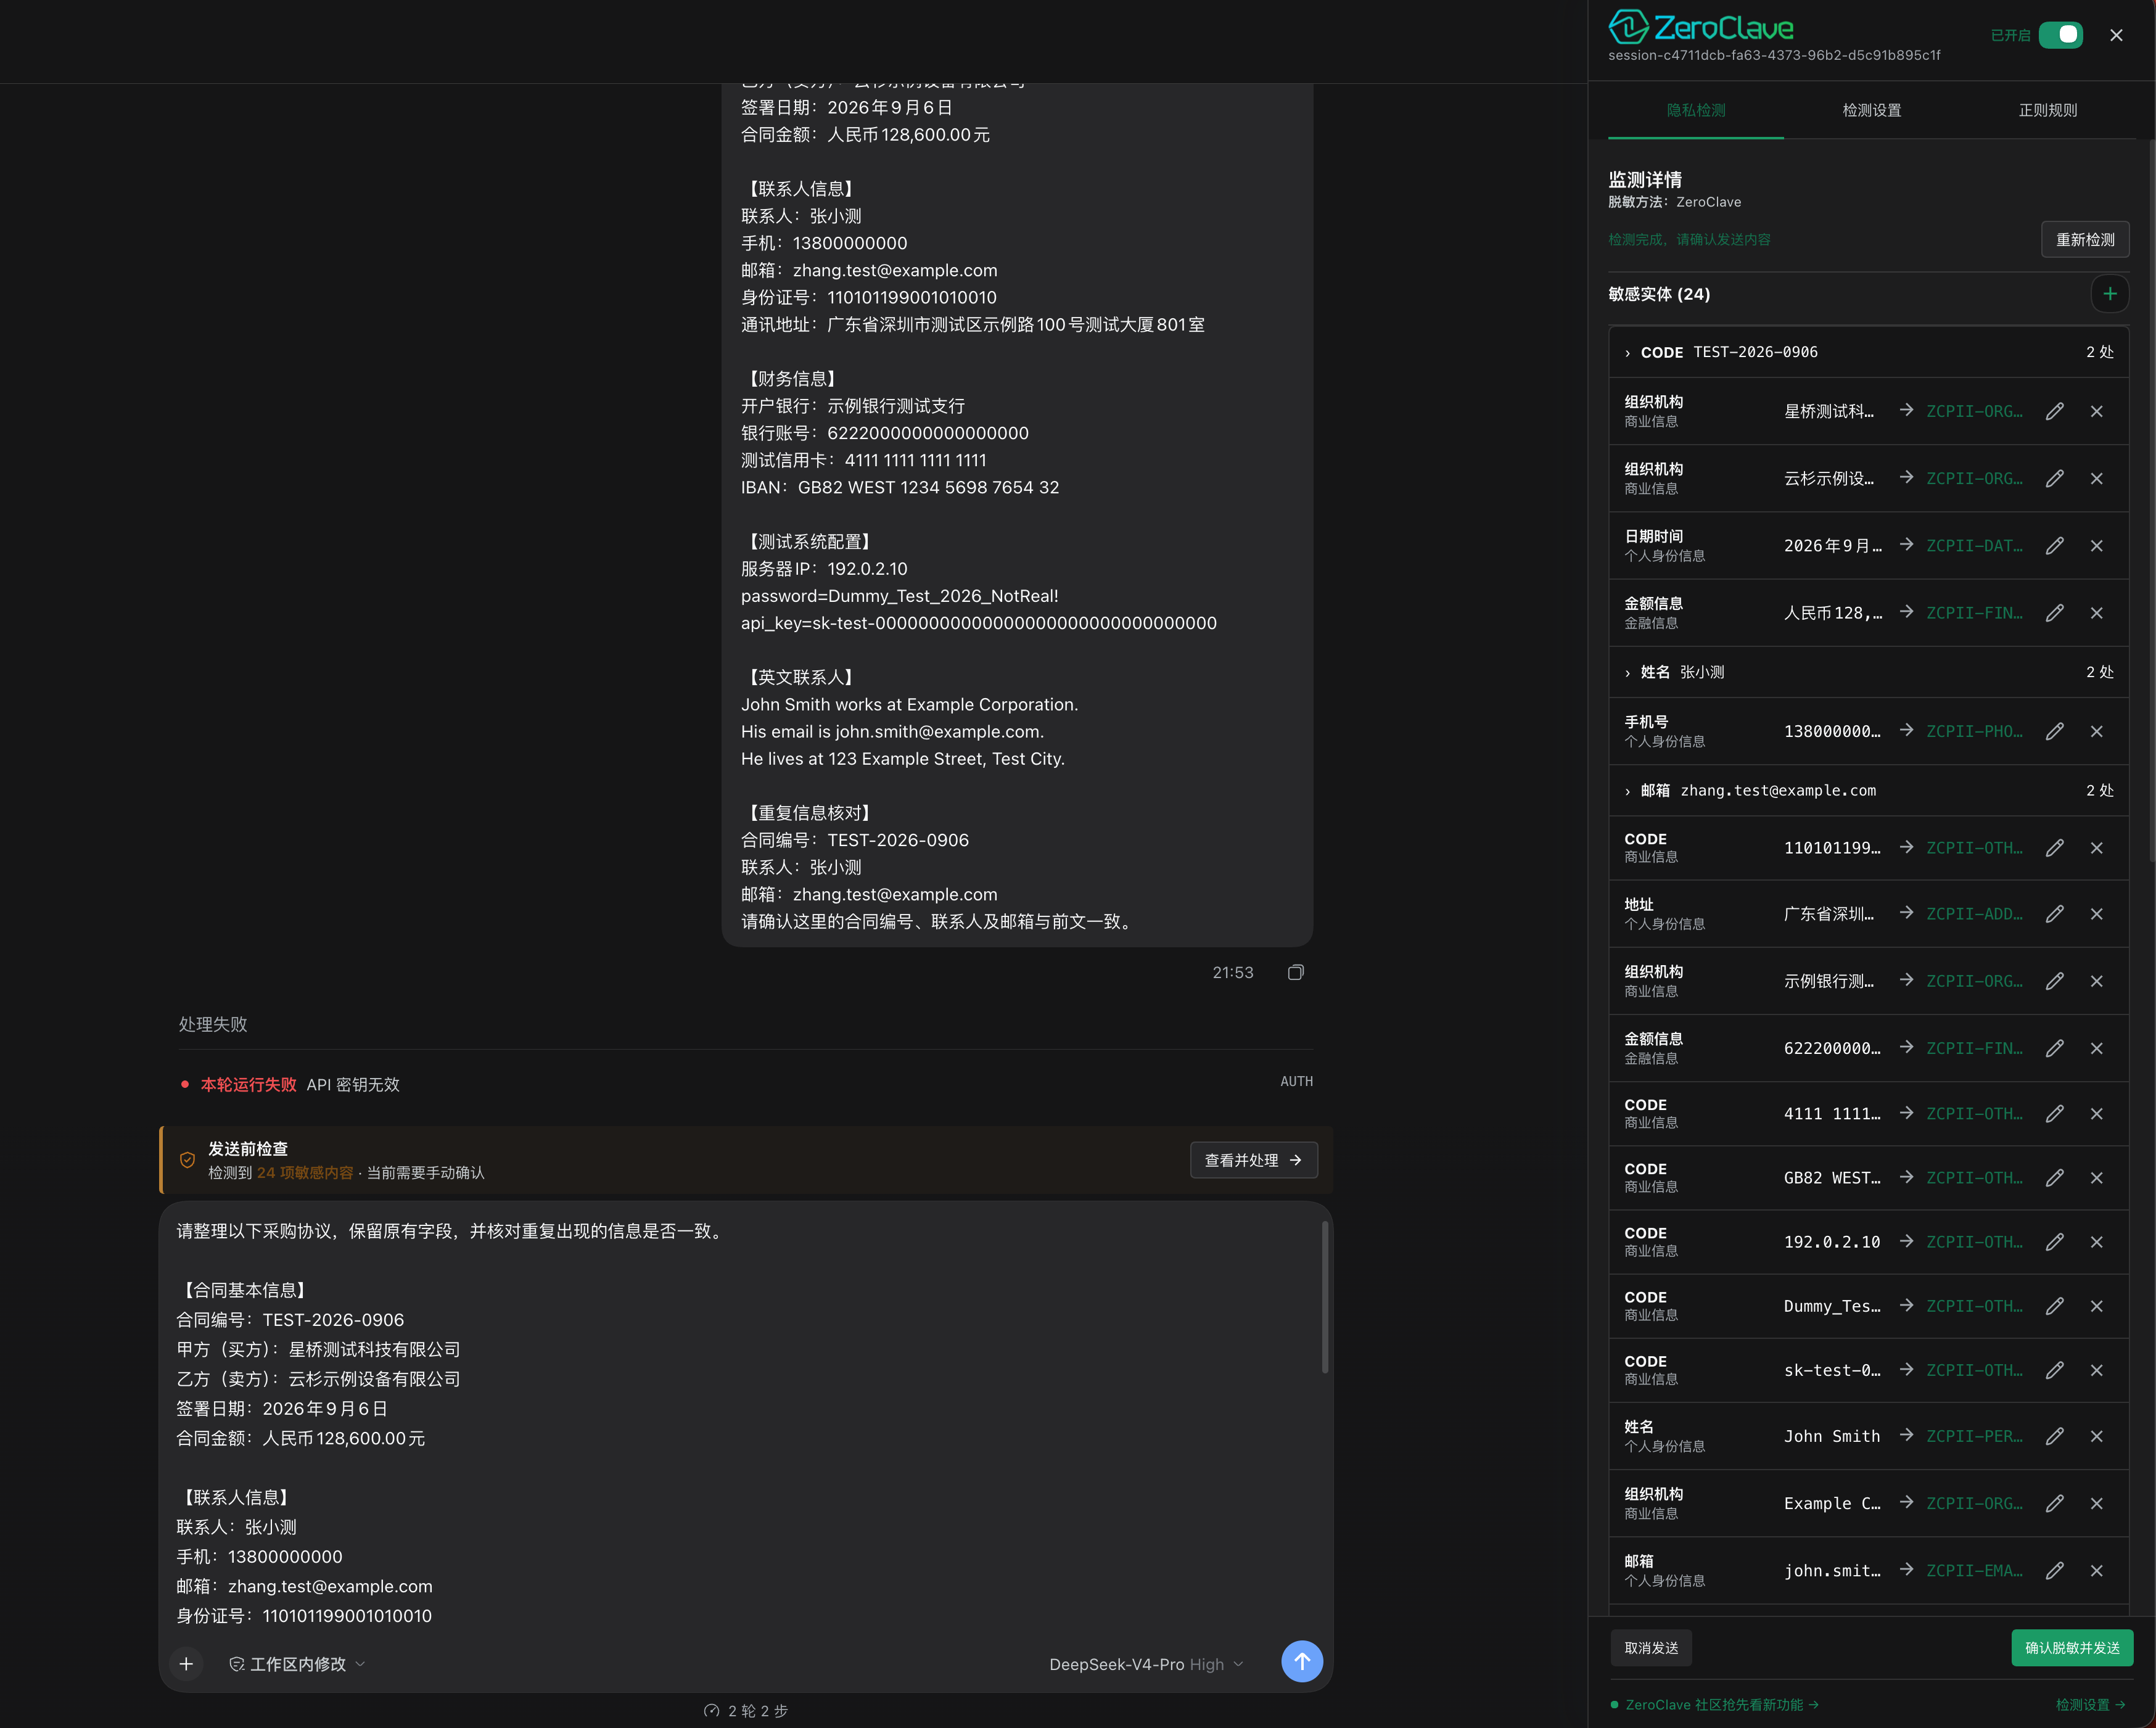Screen dimensions: 2156x1728
Task: Close the ZeroClave panel
Action: [2116, 35]
